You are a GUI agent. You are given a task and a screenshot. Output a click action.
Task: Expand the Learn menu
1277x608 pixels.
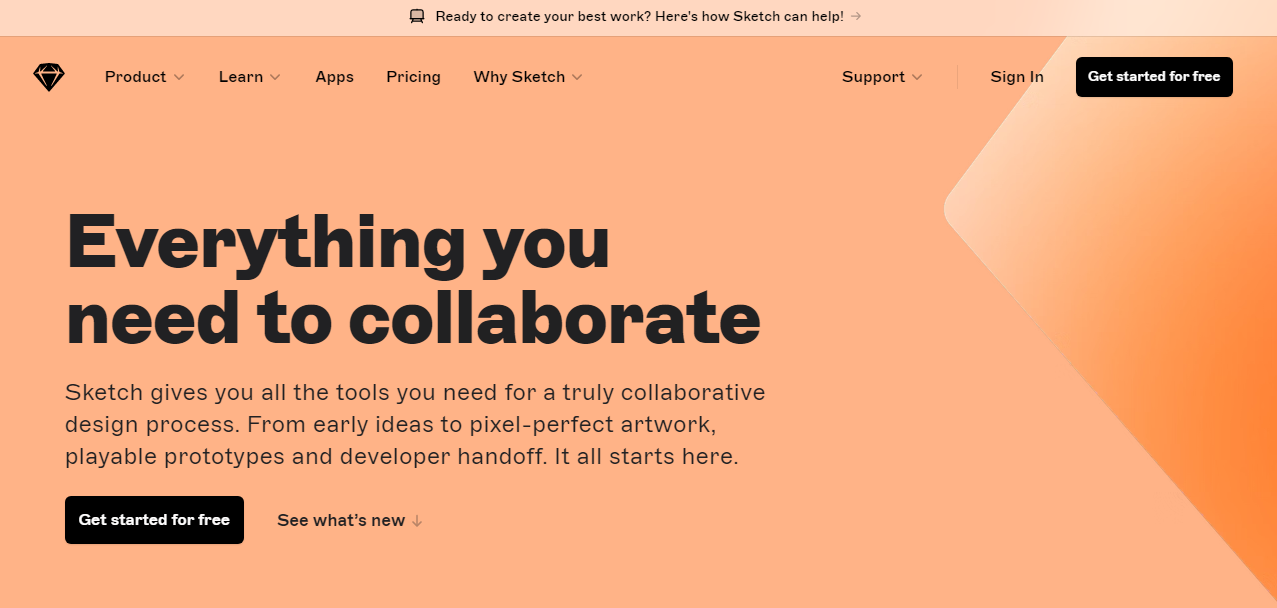[x=250, y=77]
